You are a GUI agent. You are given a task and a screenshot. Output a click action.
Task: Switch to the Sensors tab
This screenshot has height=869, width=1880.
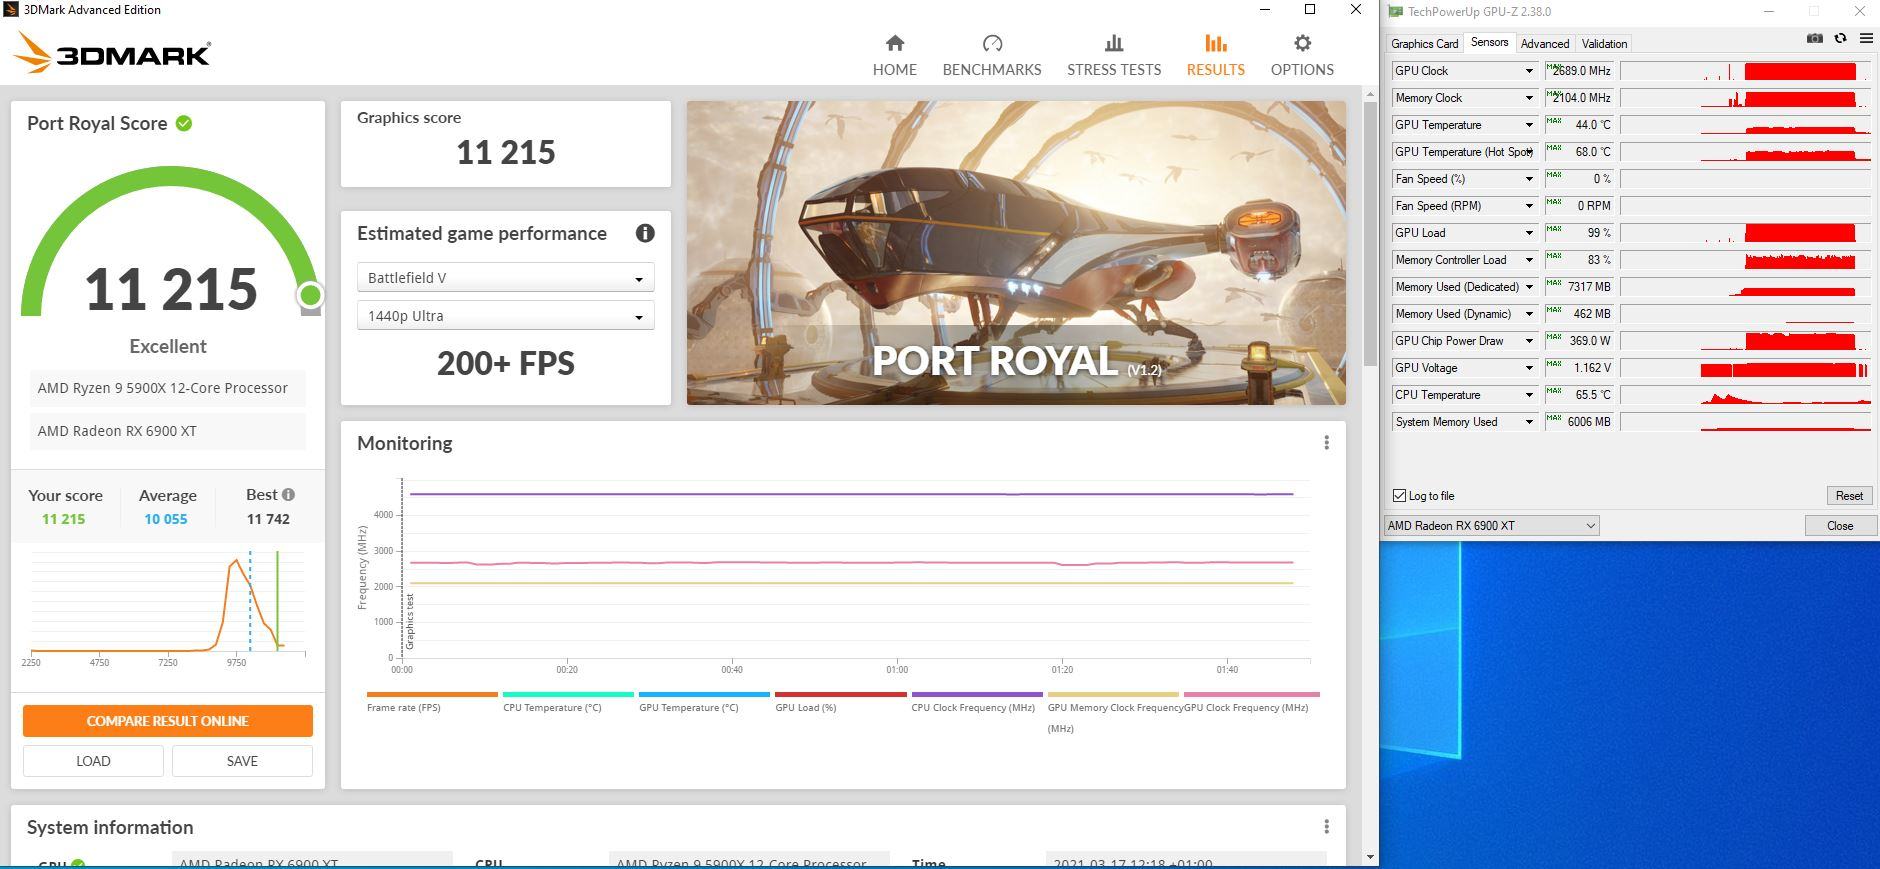(1489, 42)
